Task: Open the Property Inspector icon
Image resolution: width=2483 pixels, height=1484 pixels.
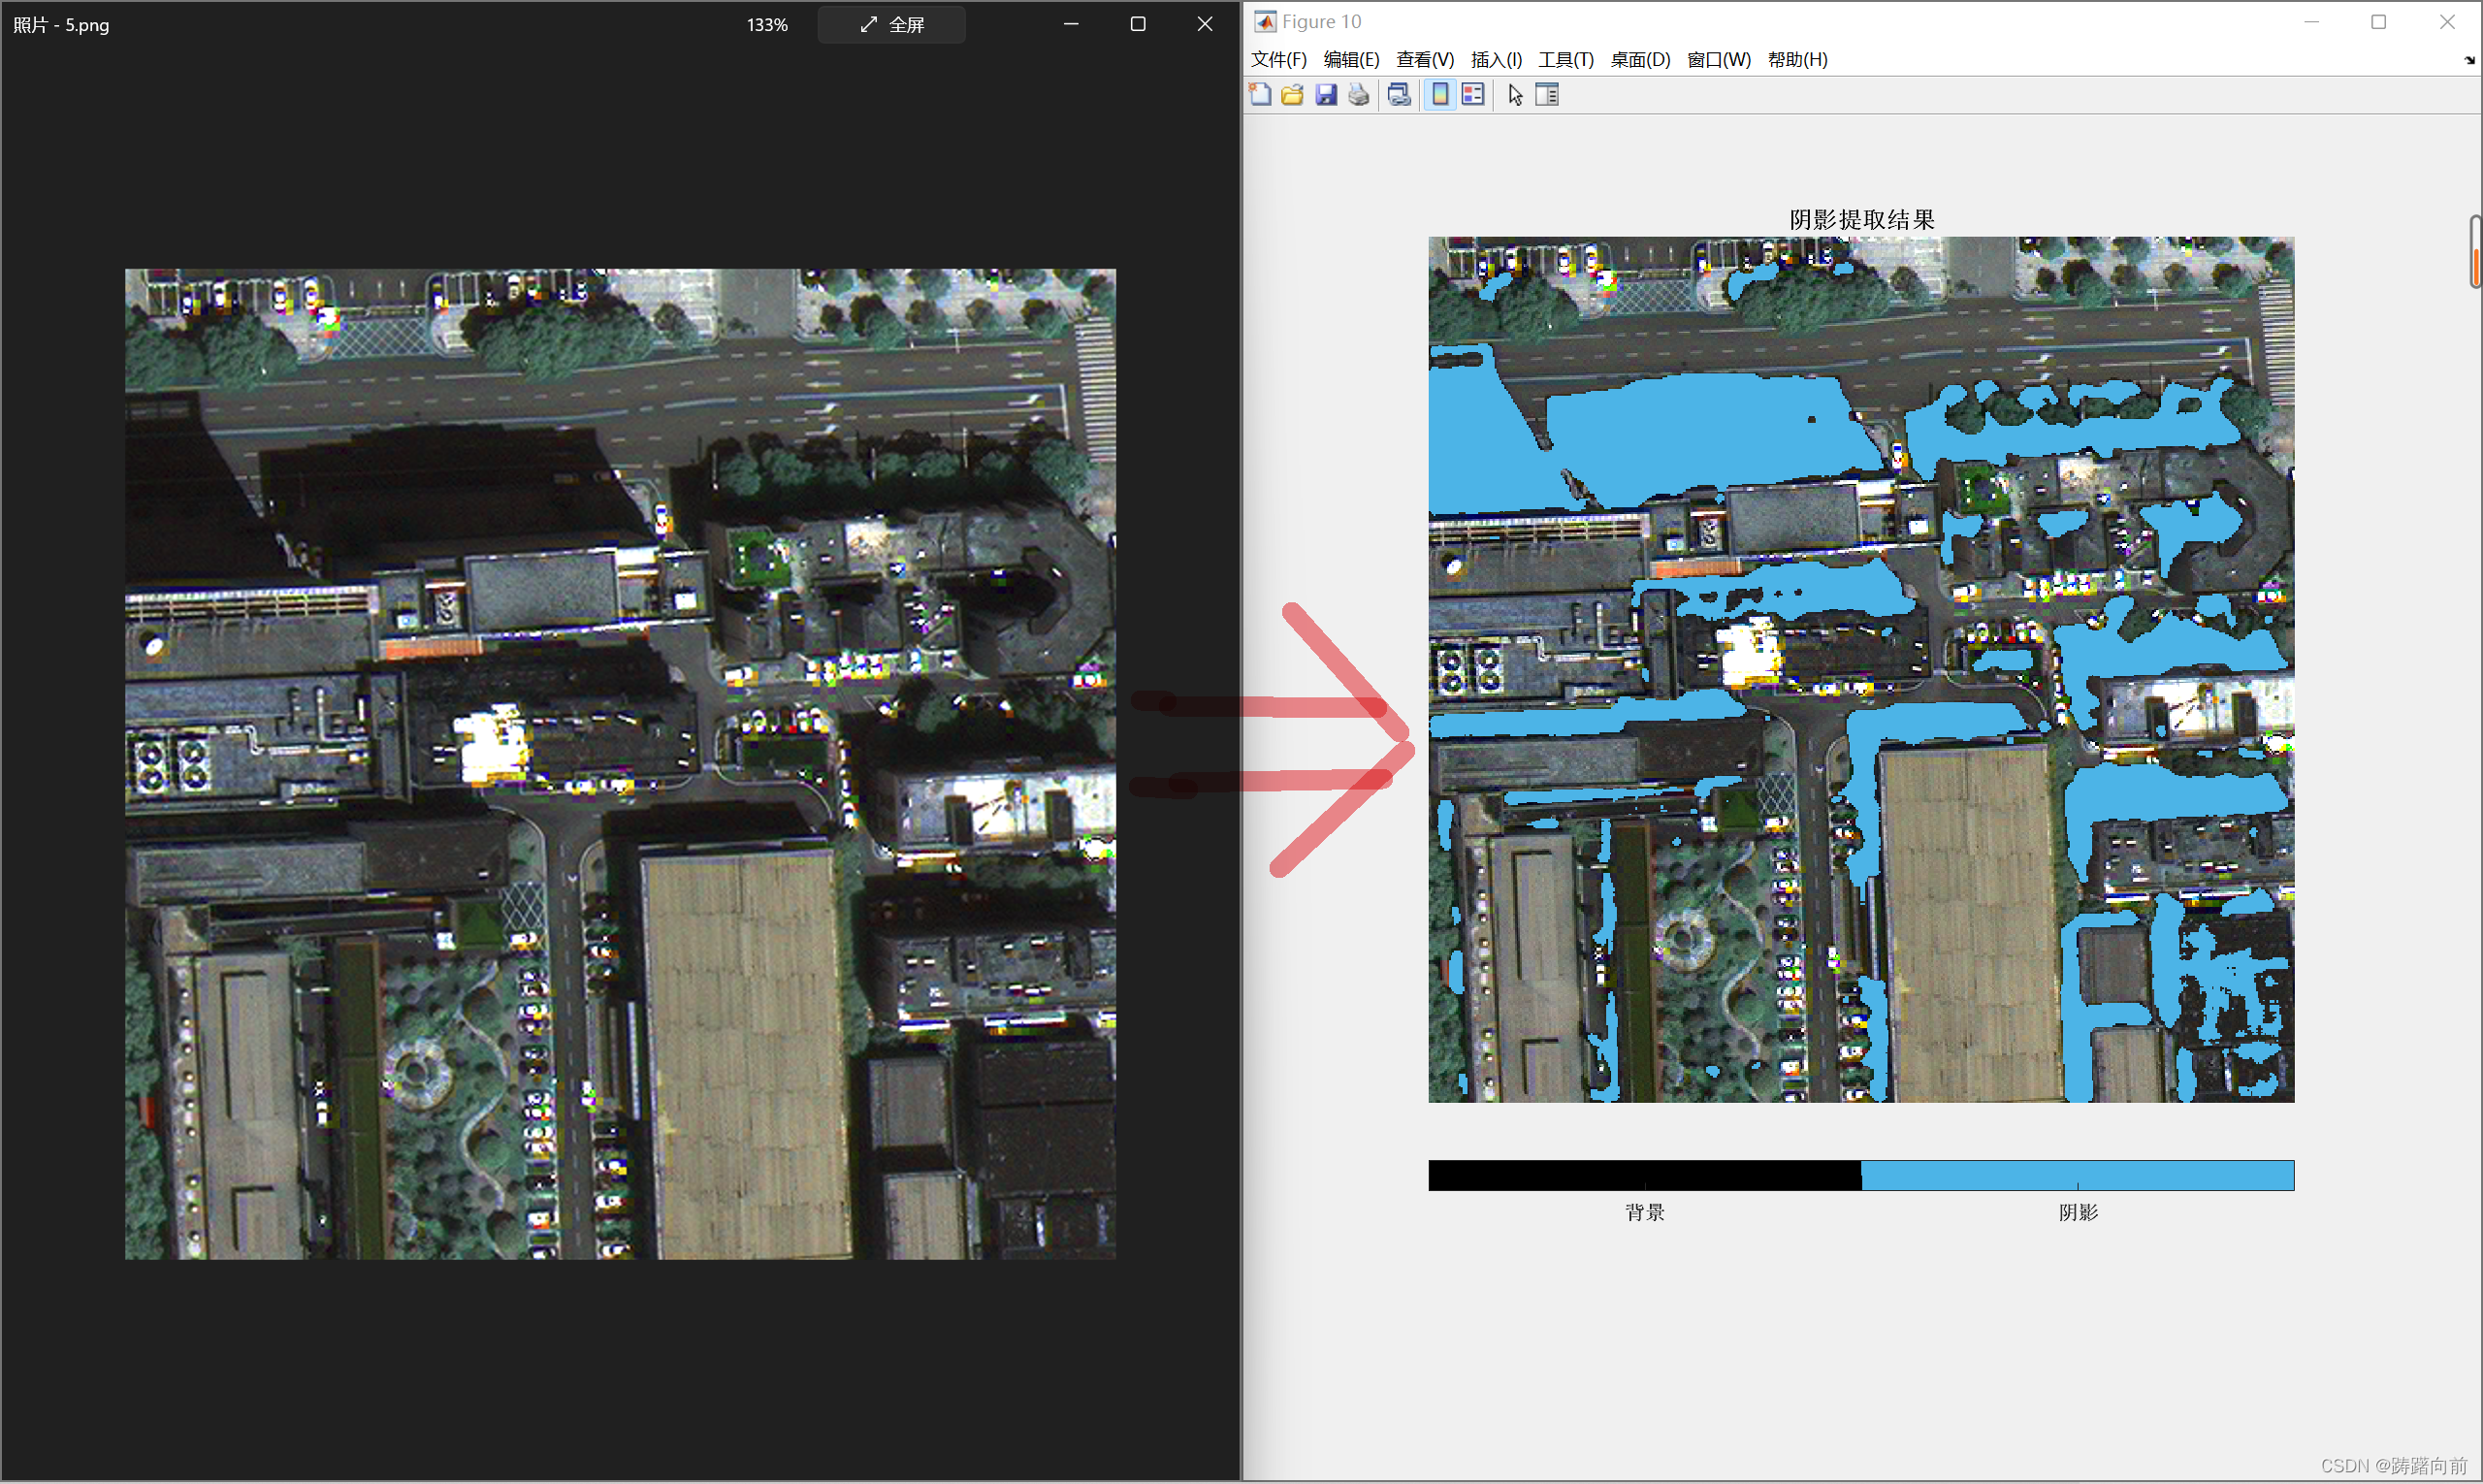Action: coord(1547,95)
